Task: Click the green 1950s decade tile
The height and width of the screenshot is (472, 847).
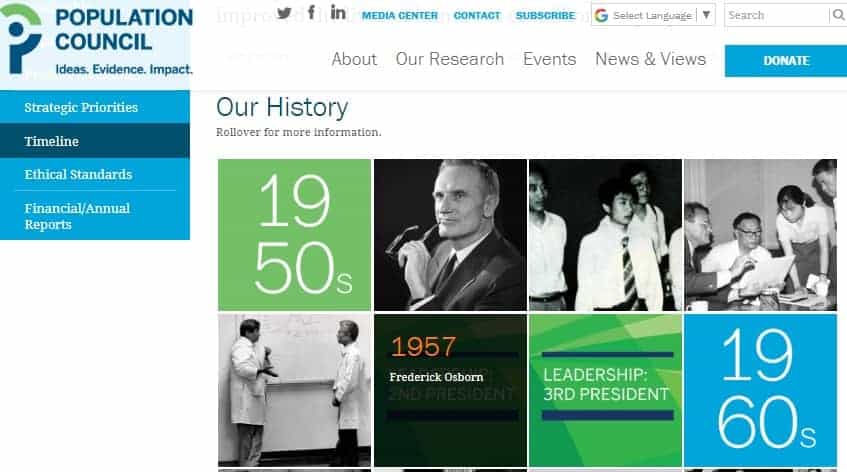Action: click(294, 234)
